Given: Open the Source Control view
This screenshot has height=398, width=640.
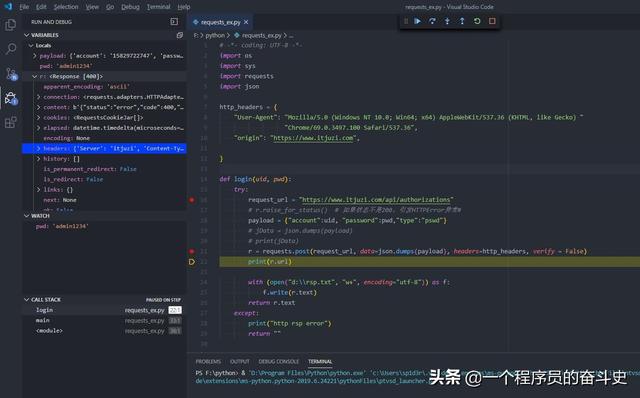Looking at the screenshot, I should (11, 73).
